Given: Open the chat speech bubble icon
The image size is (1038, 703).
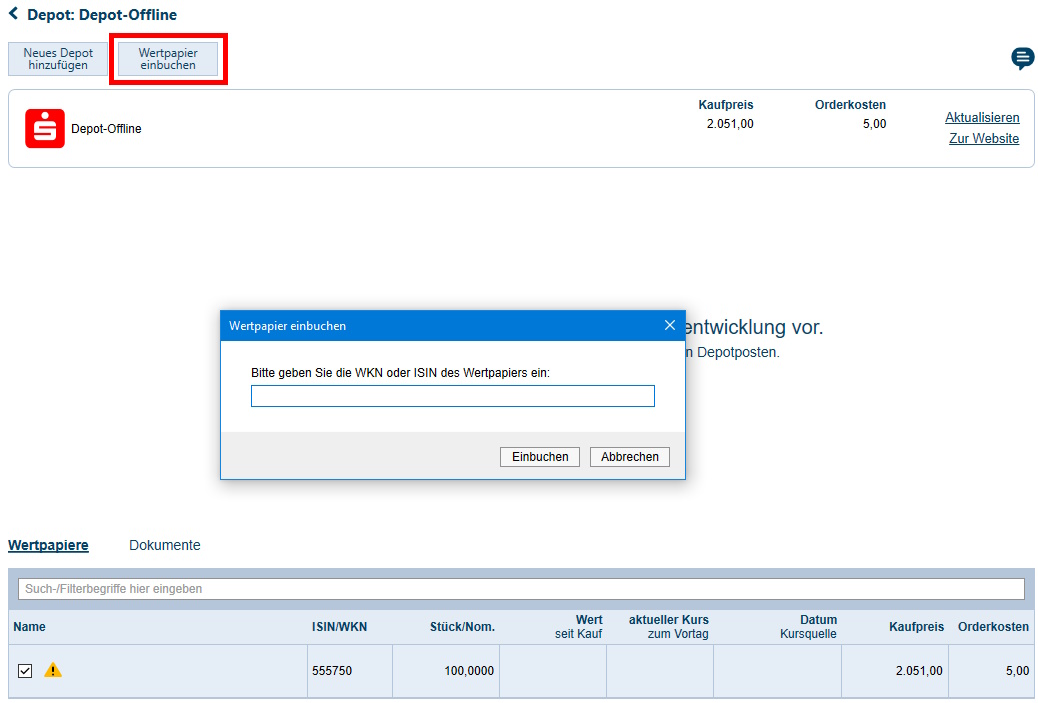Looking at the screenshot, I should click(x=1022, y=58).
